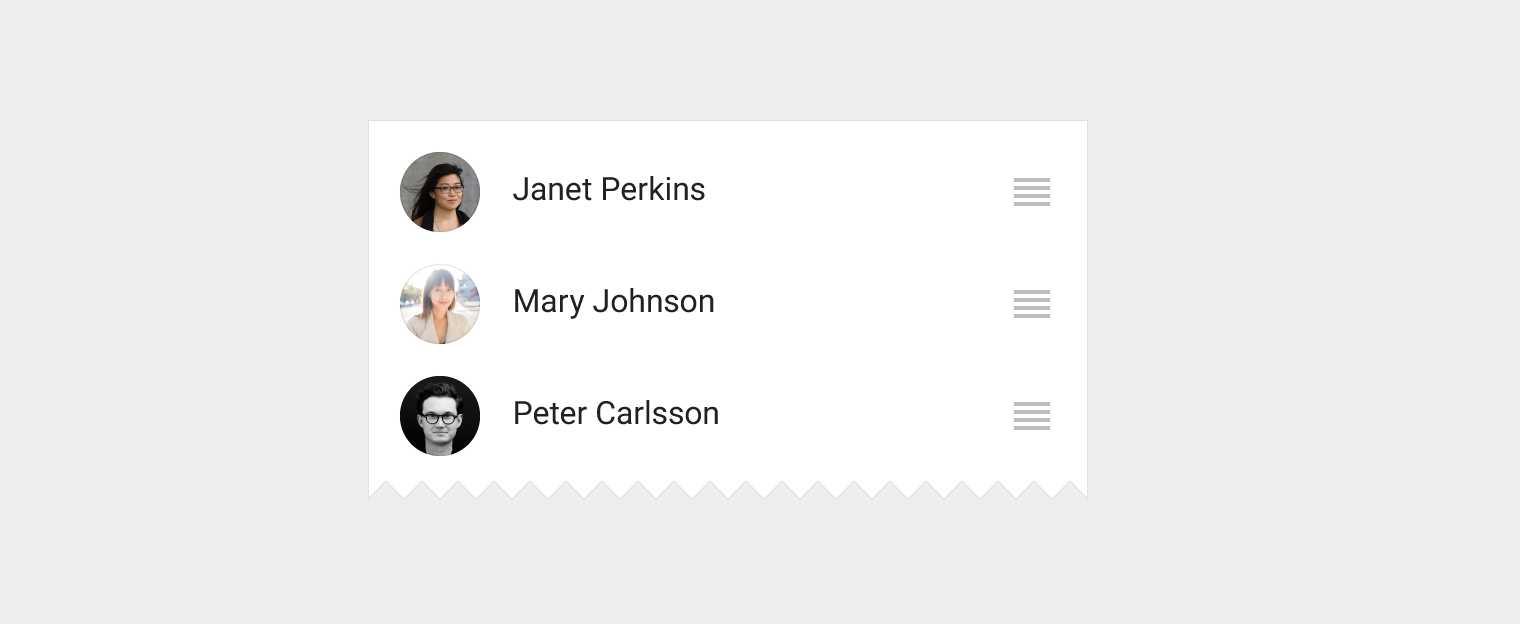
Task: Click the Janet Perkins name label
Action: point(608,190)
